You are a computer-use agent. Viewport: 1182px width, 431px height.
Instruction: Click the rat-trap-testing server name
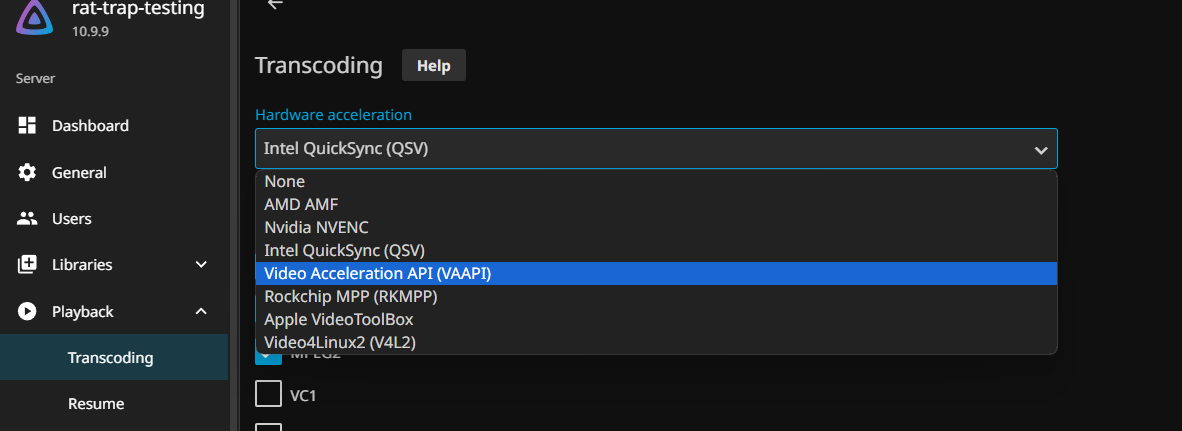(138, 10)
